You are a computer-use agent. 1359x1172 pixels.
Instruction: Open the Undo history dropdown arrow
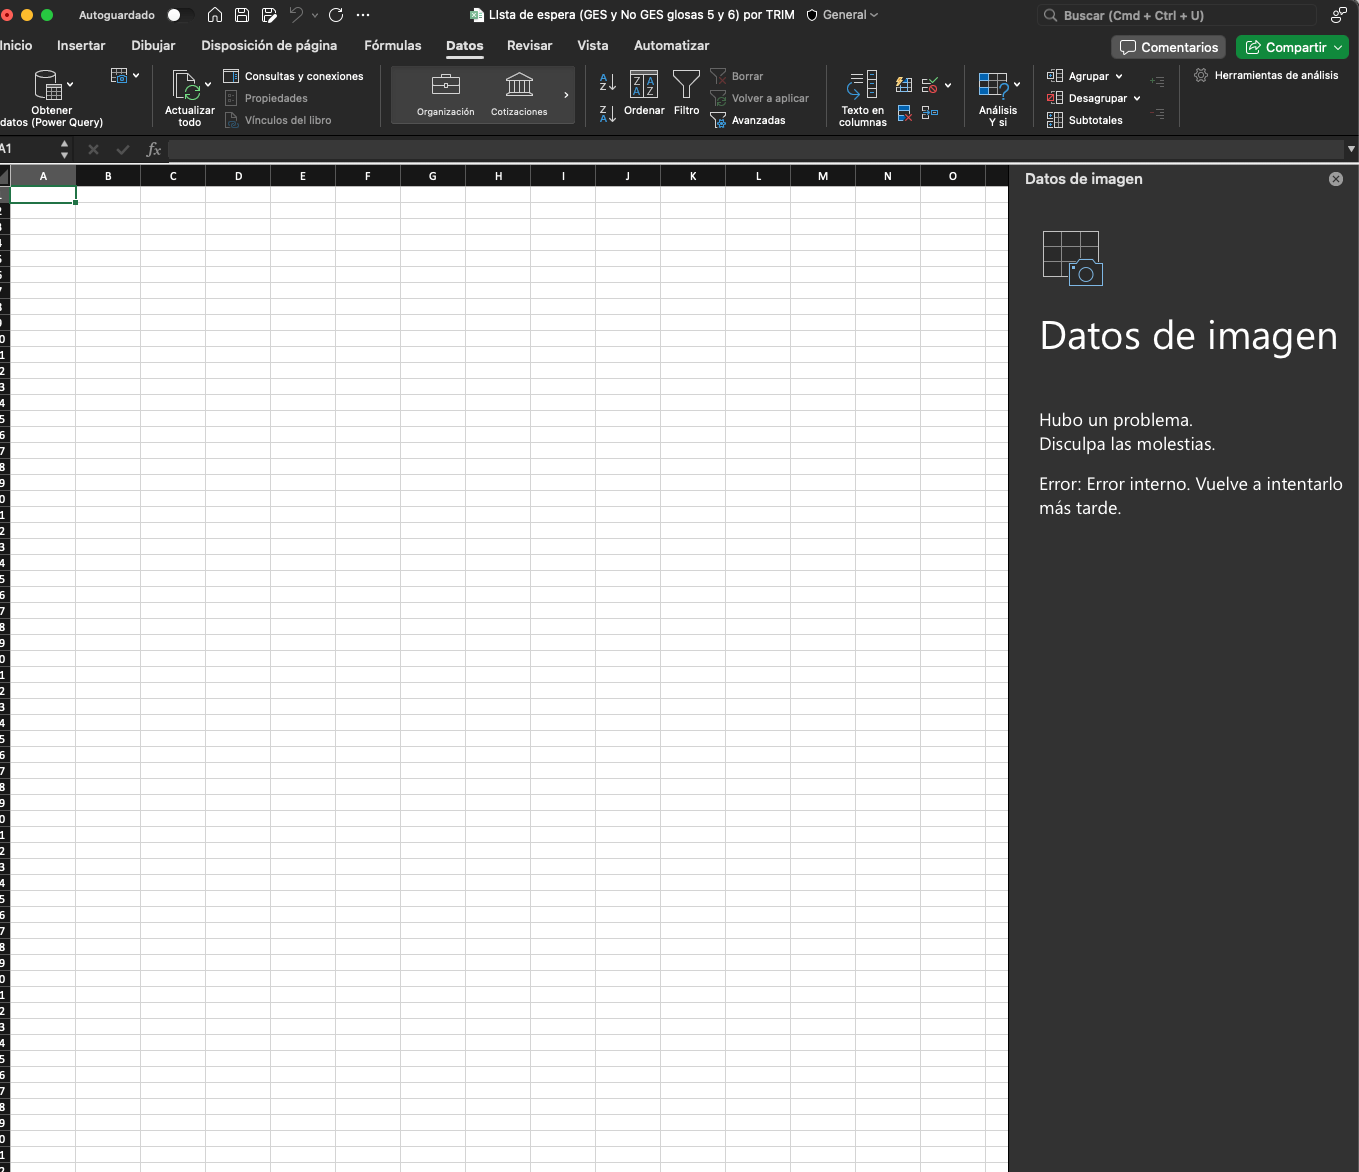(315, 15)
